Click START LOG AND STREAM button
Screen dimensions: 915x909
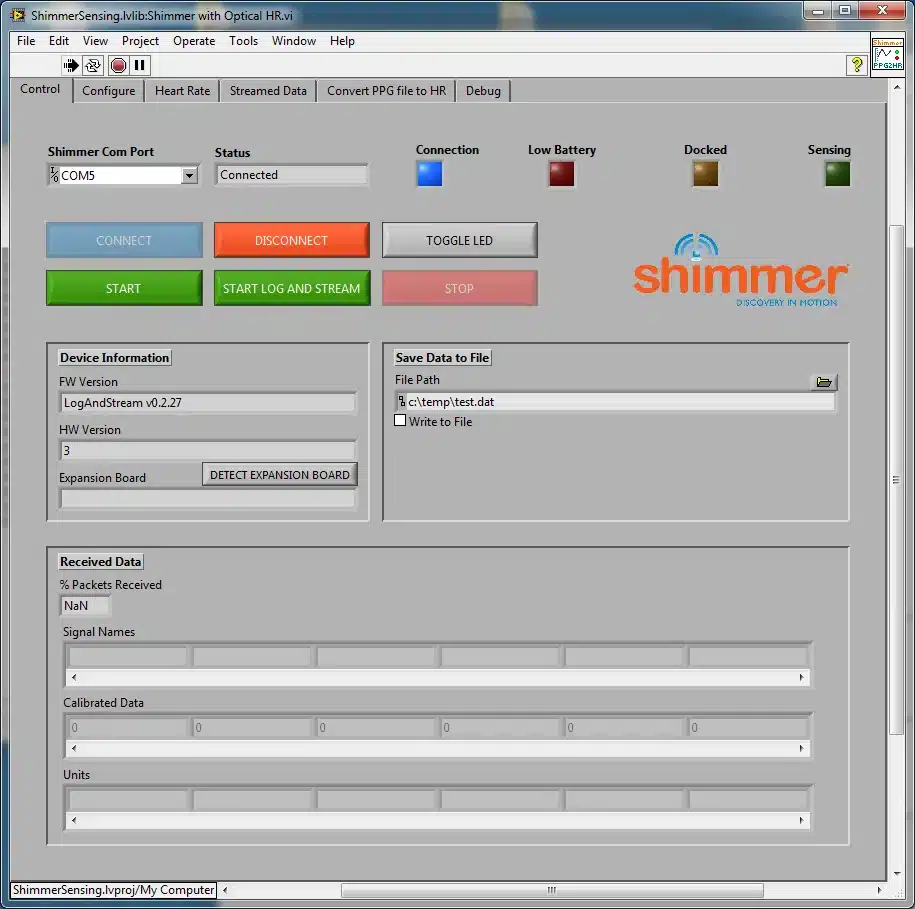click(292, 288)
